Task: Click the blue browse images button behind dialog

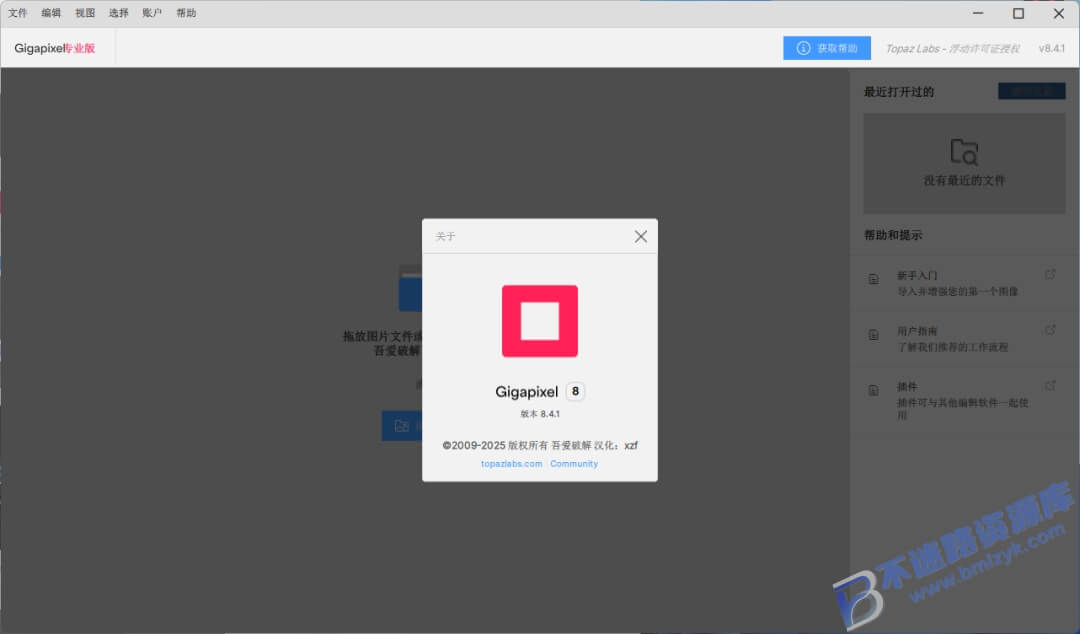Action: [x=402, y=426]
